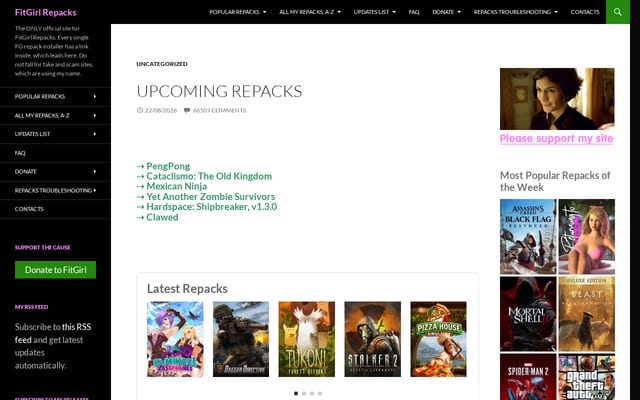Image resolution: width=640 pixels, height=400 pixels.
Task: Expand Updates List arrow in top navigation
Action: 394,12
